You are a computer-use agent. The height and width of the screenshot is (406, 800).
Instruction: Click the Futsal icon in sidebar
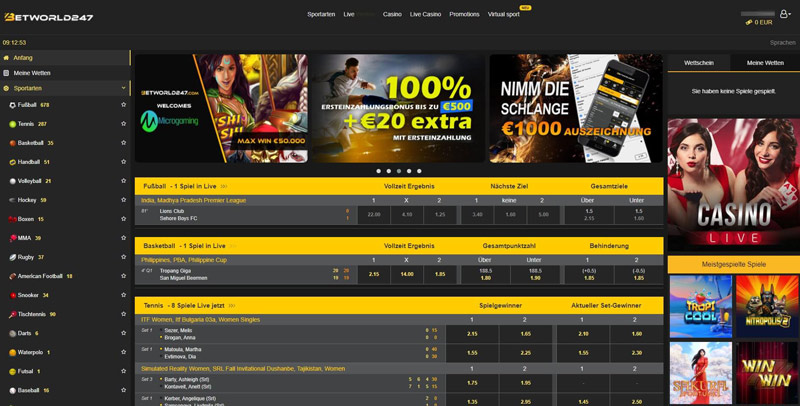tap(12, 372)
